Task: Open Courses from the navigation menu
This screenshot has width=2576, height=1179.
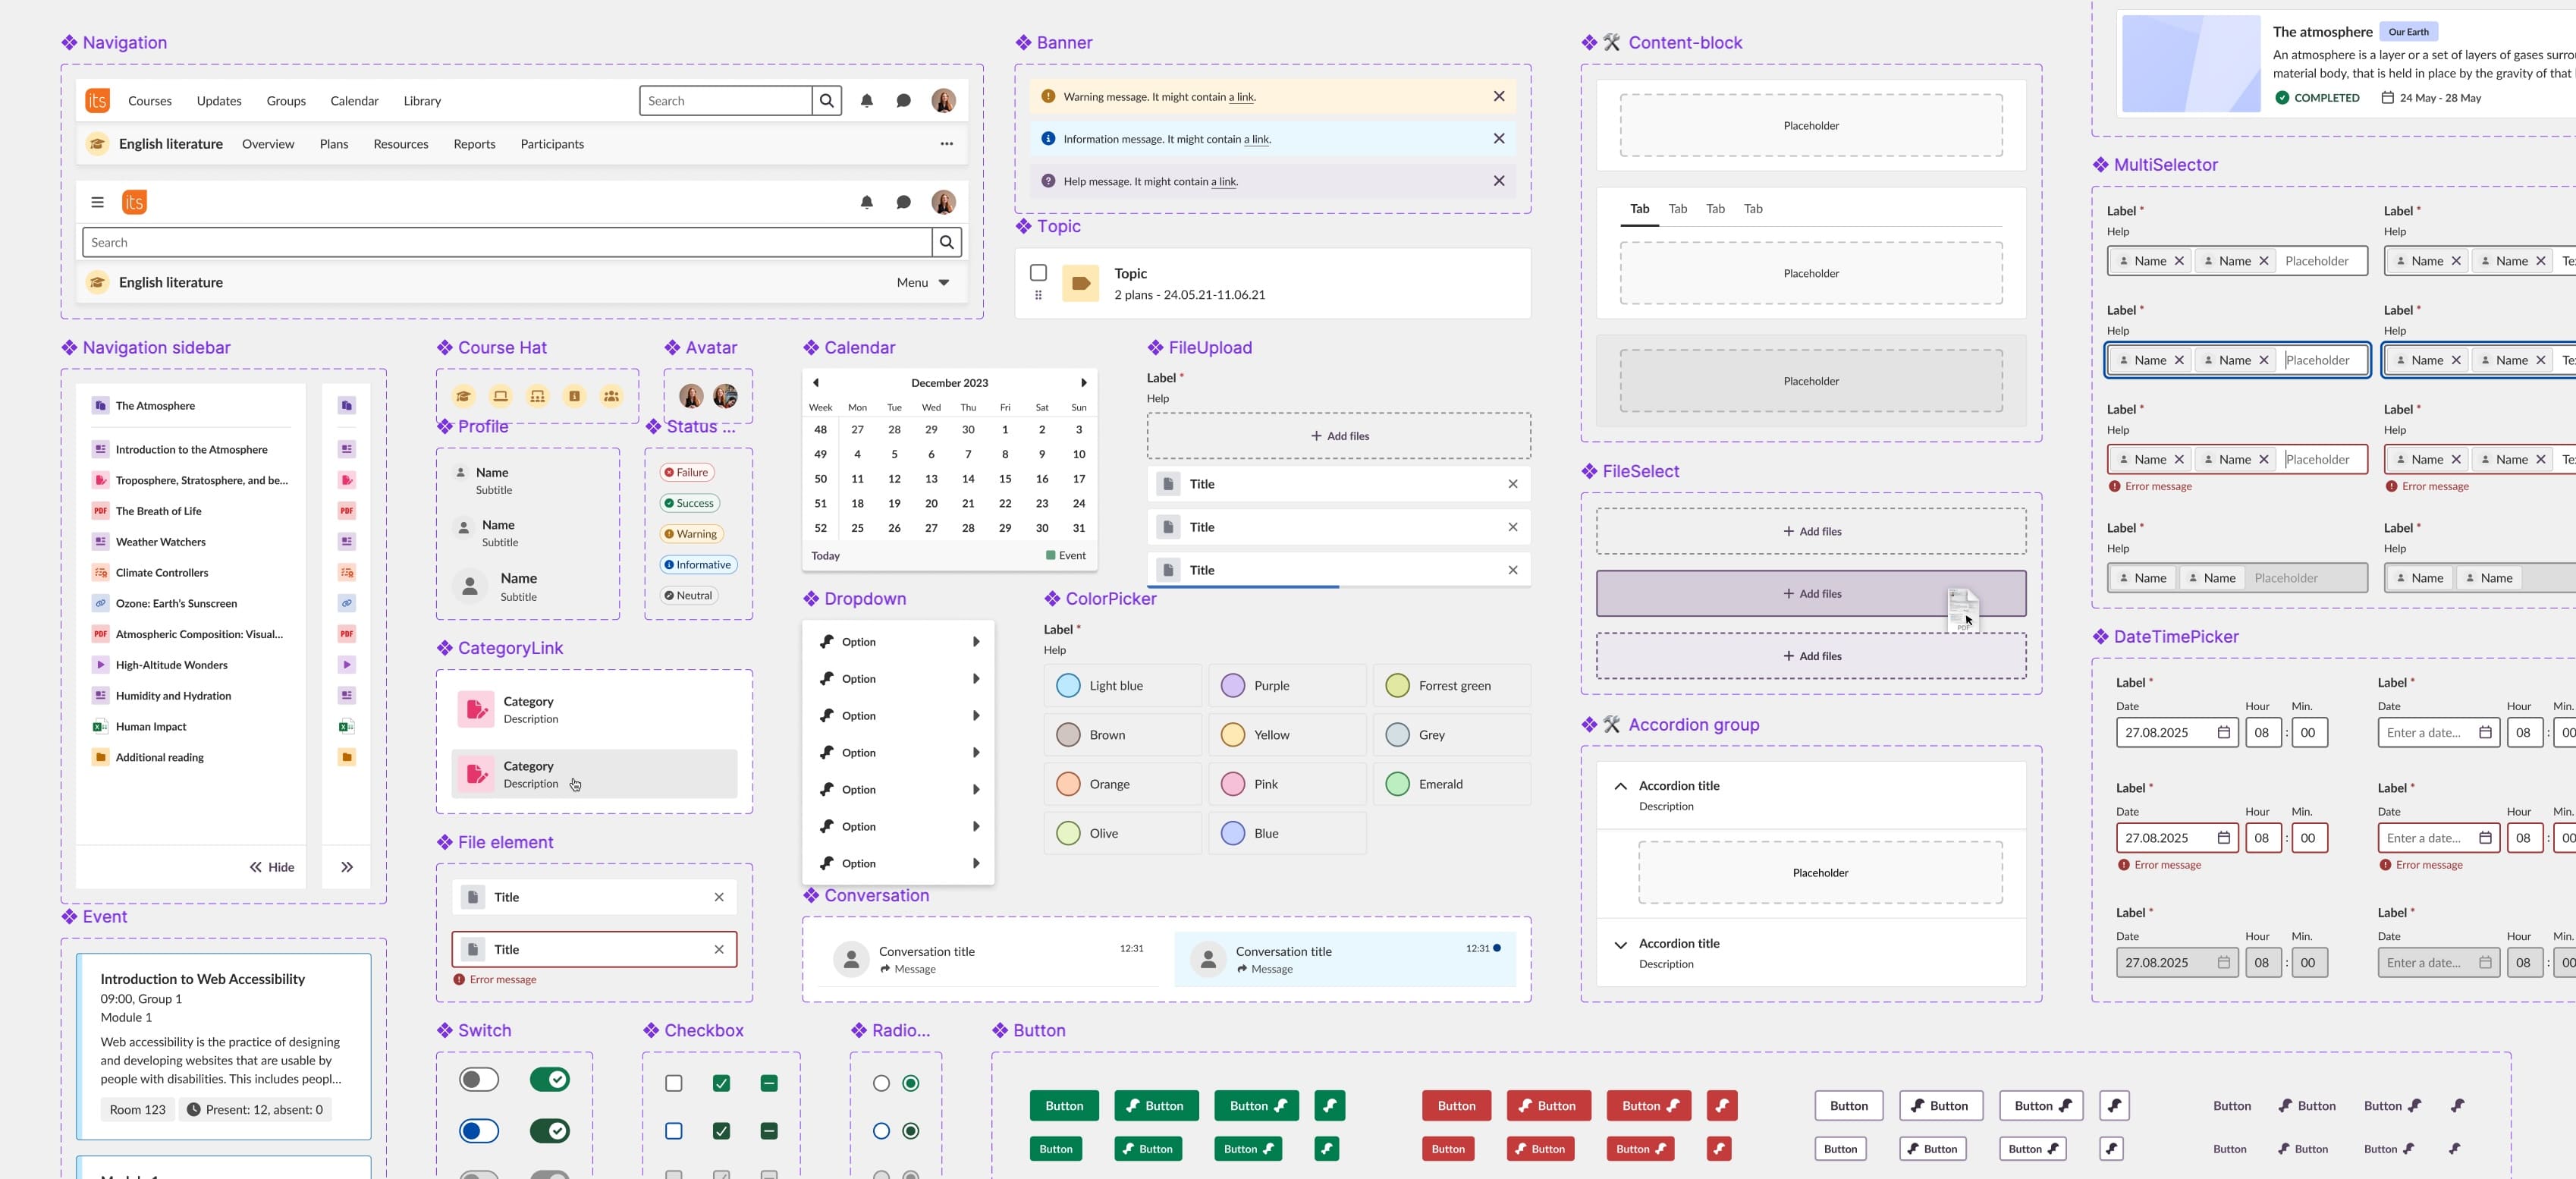Action: point(150,100)
